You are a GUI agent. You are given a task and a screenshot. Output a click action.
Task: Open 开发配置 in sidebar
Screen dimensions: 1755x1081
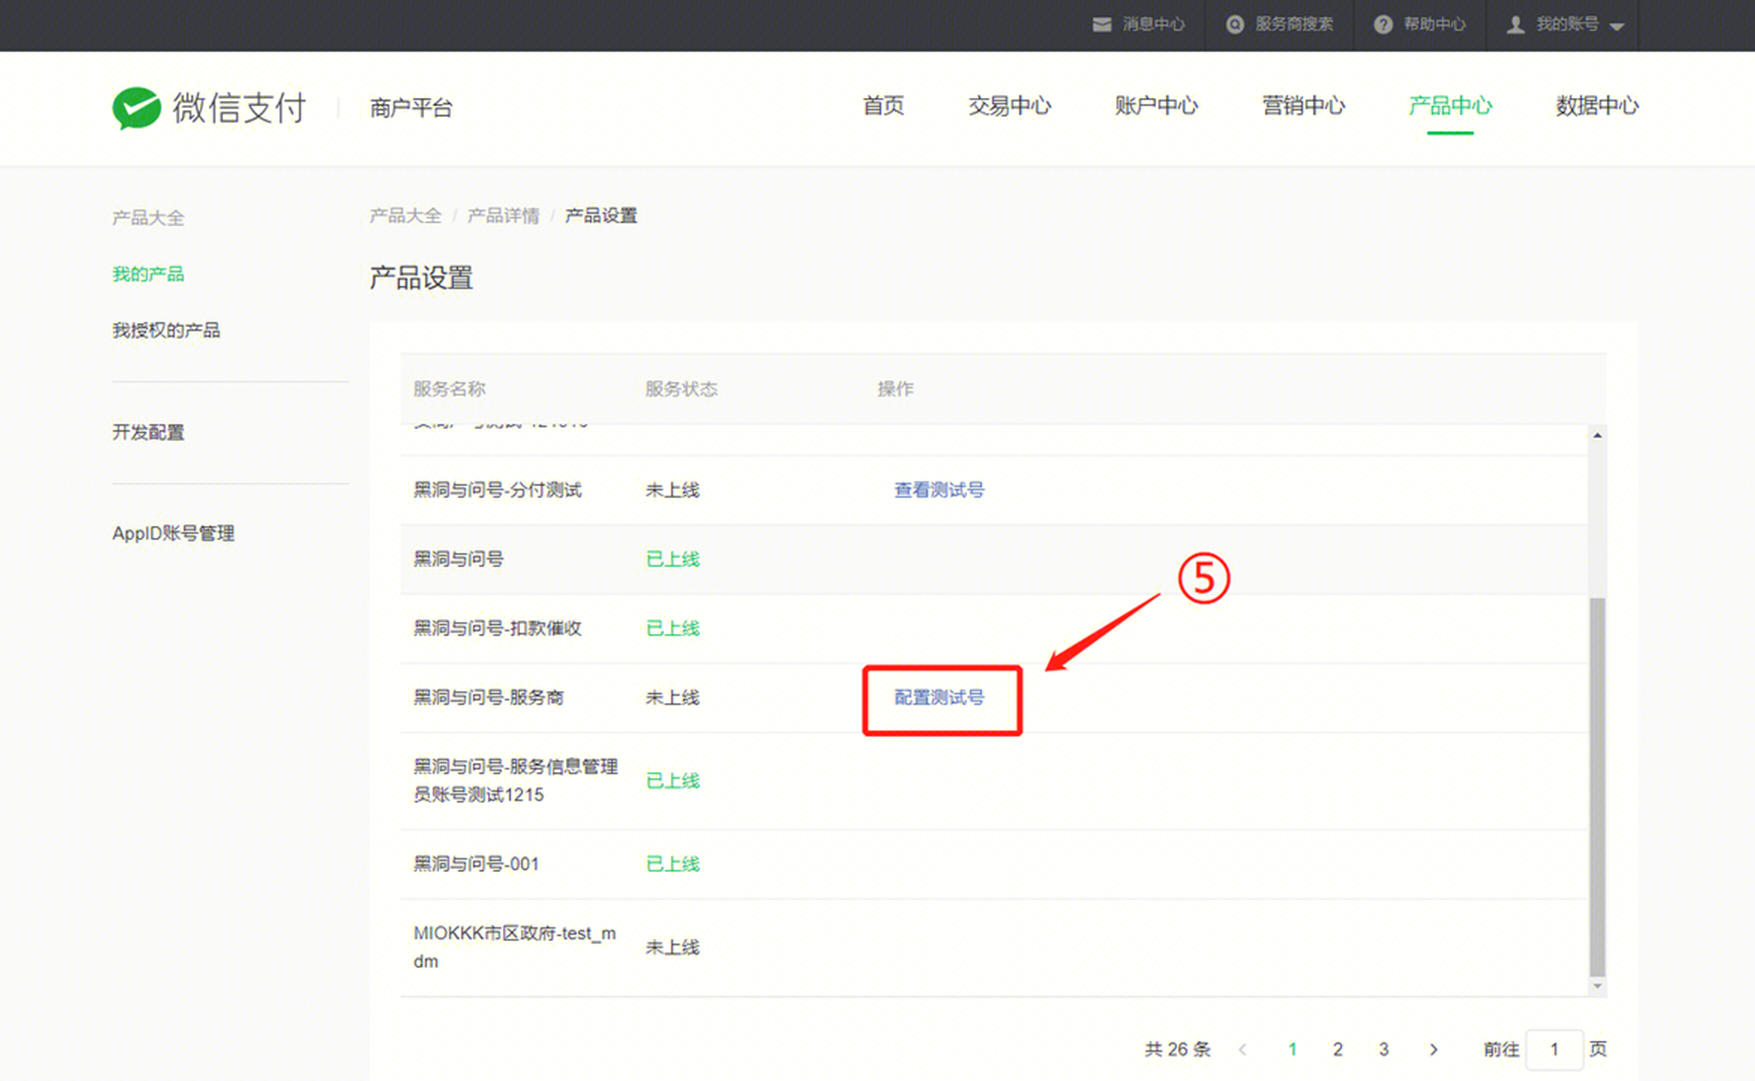(148, 432)
